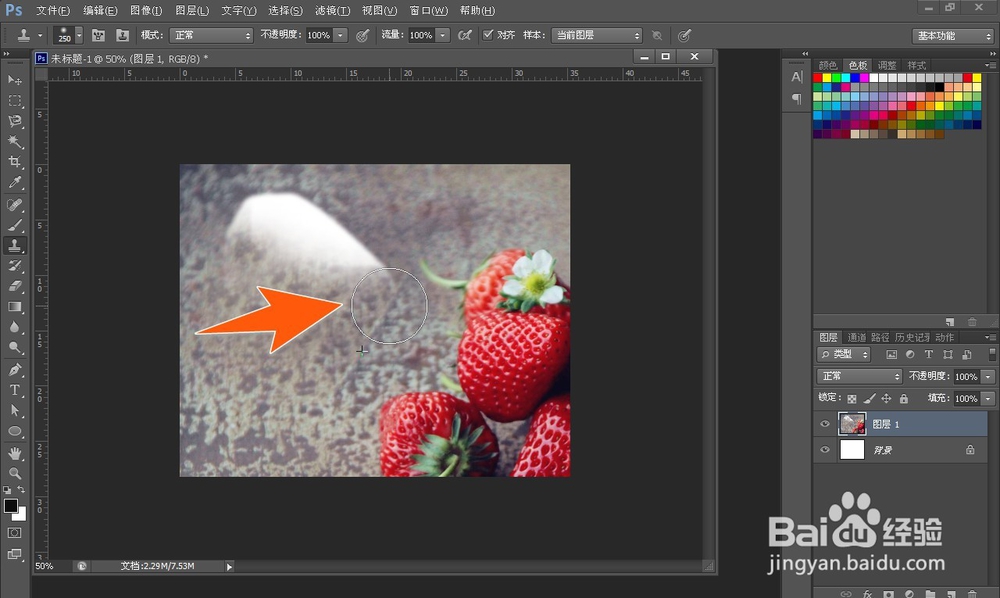The width and height of the screenshot is (1000, 598).
Task: Filter layers for type layers
Action: (x=929, y=354)
